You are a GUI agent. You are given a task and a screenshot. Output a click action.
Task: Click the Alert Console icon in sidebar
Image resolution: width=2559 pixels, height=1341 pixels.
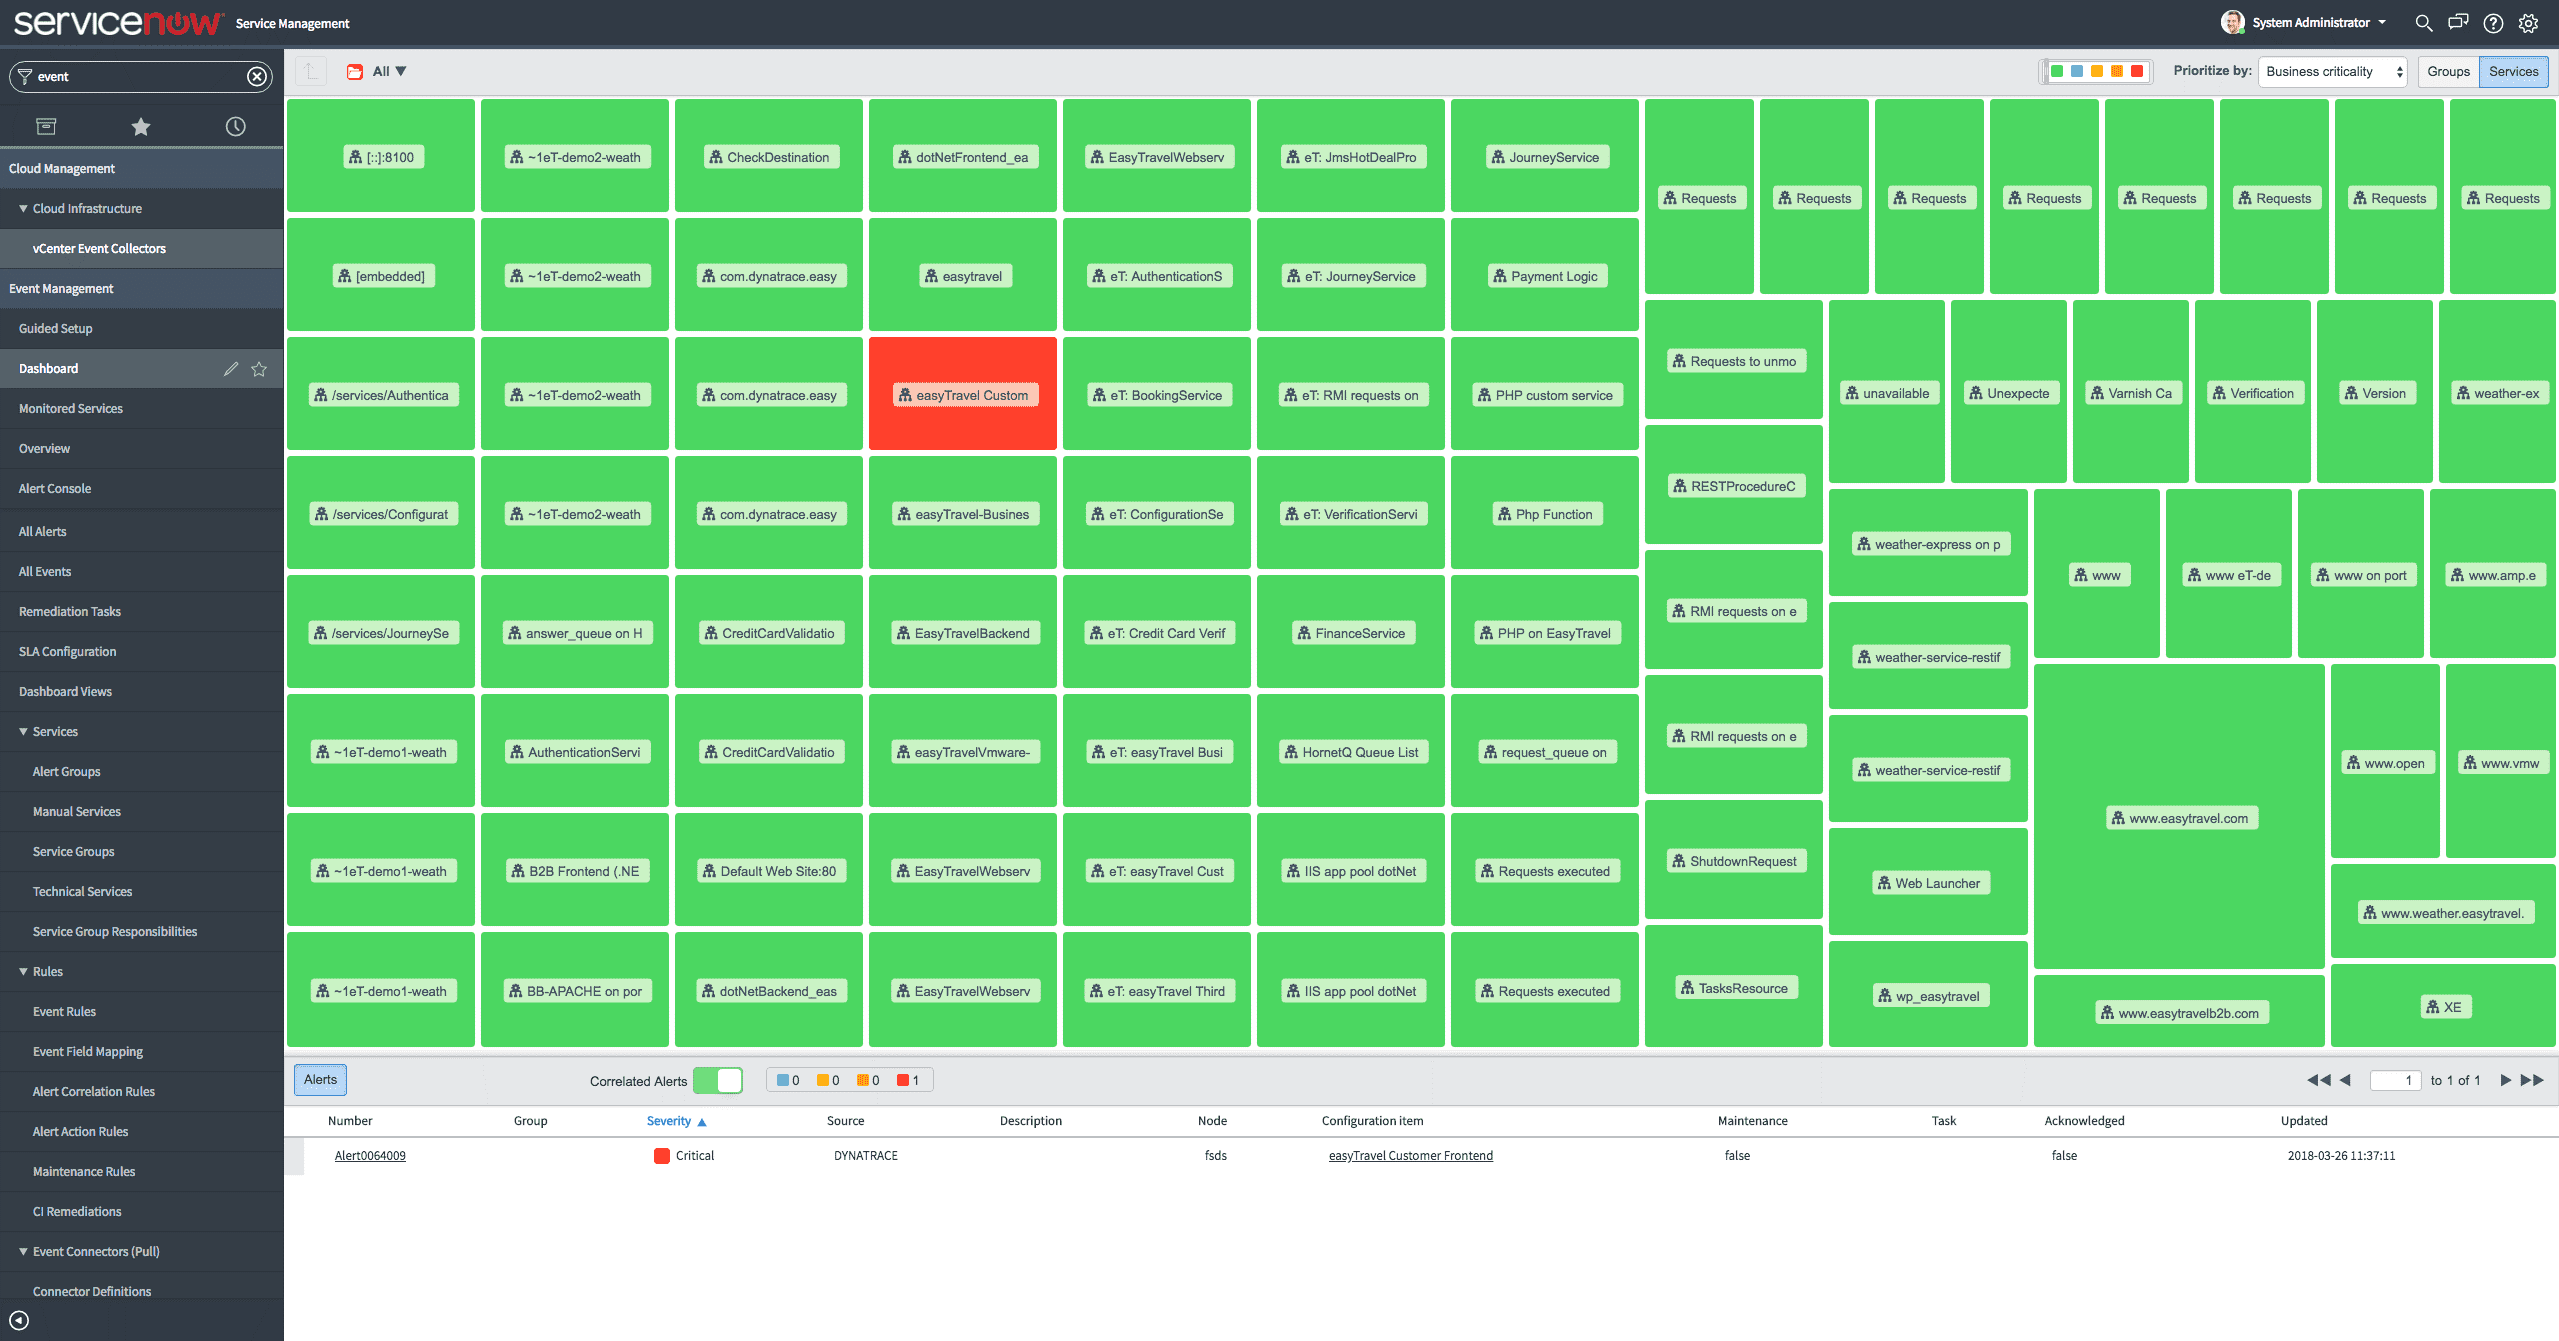54,489
